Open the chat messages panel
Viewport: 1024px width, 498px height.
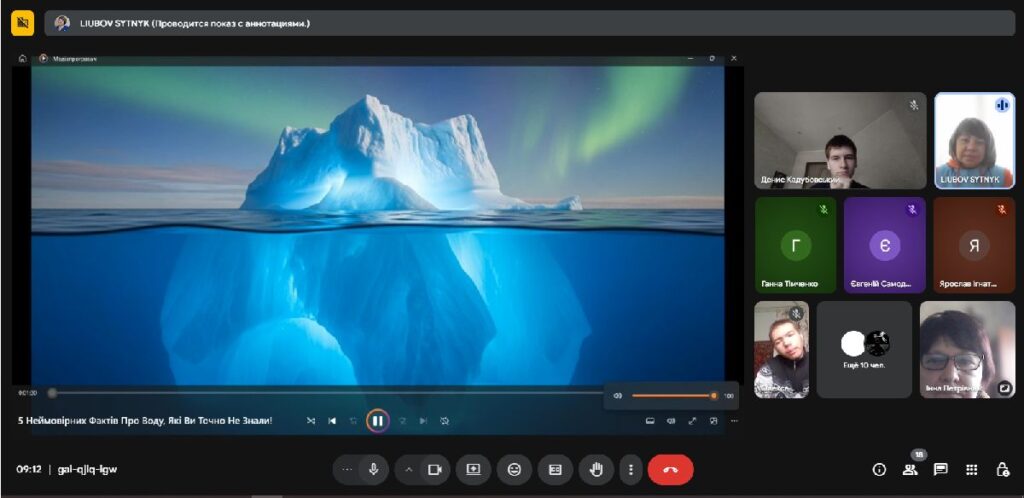[x=940, y=469]
